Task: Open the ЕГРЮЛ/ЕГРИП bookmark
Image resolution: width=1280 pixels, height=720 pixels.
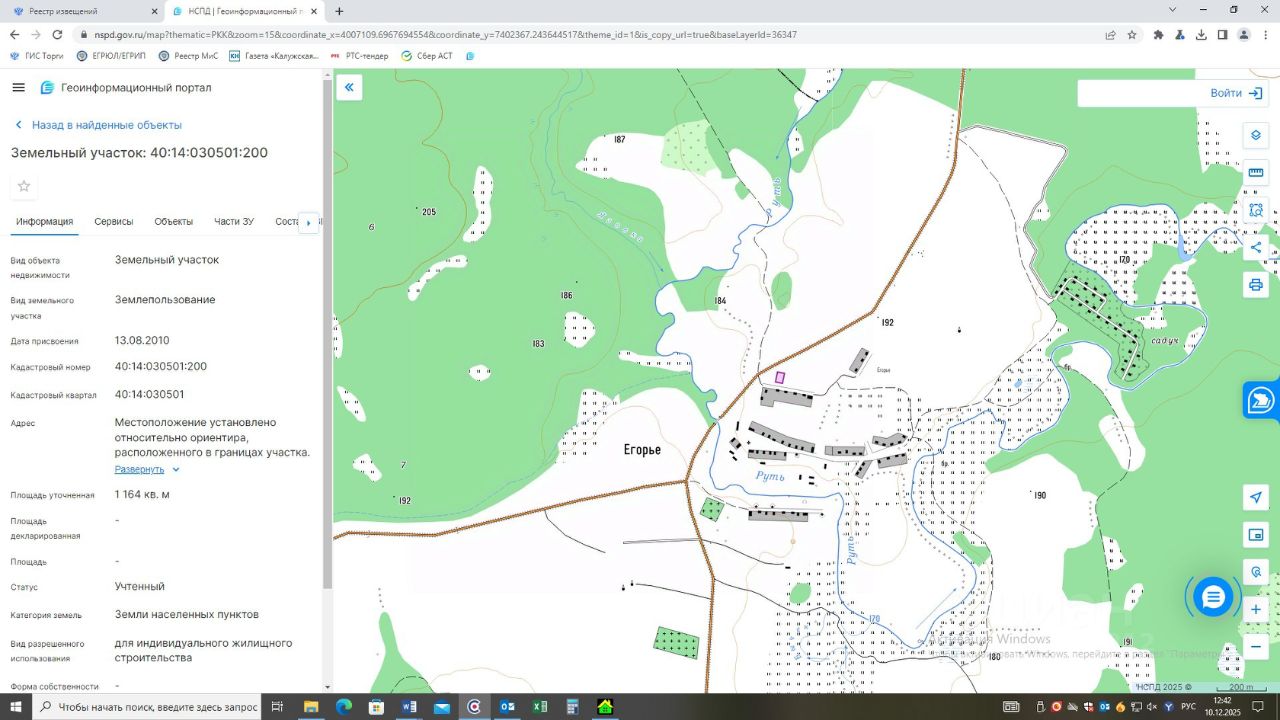Action: click(111, 56)
